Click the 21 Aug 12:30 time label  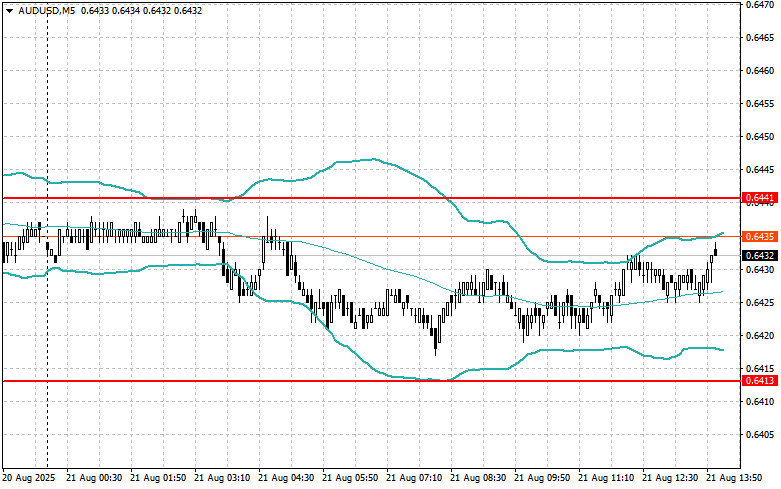pyautogui.click(x=670, y=478)
